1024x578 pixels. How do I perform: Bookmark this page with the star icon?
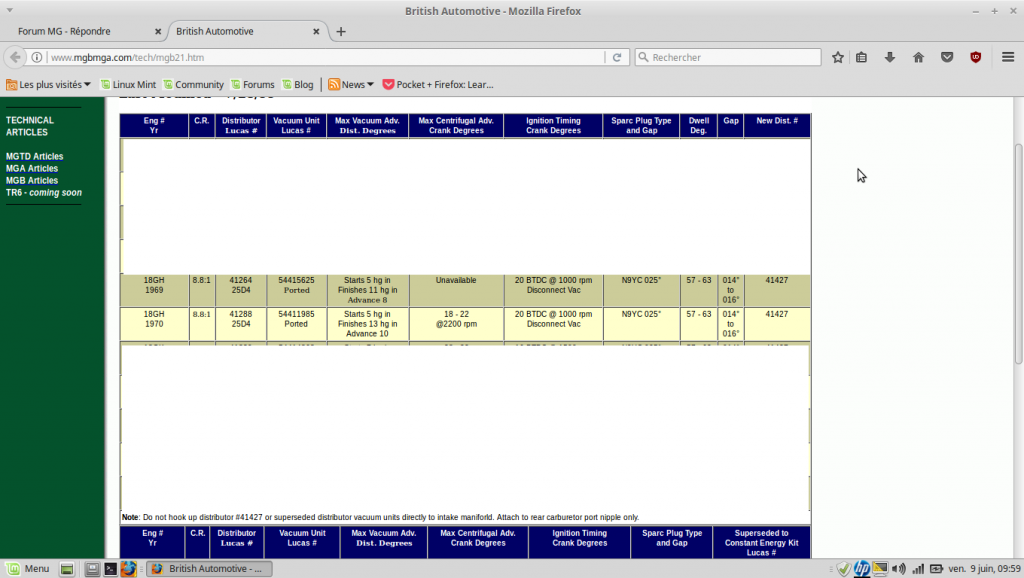(838, 57)
